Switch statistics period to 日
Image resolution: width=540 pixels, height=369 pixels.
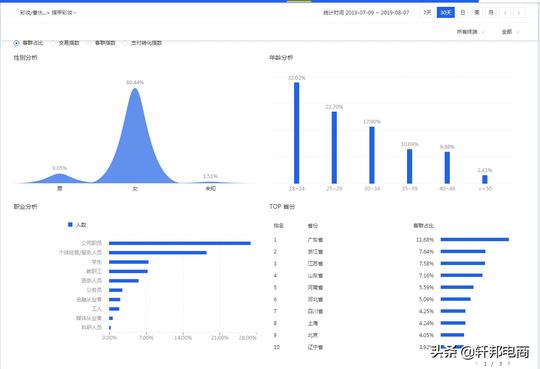coord(463,12)
